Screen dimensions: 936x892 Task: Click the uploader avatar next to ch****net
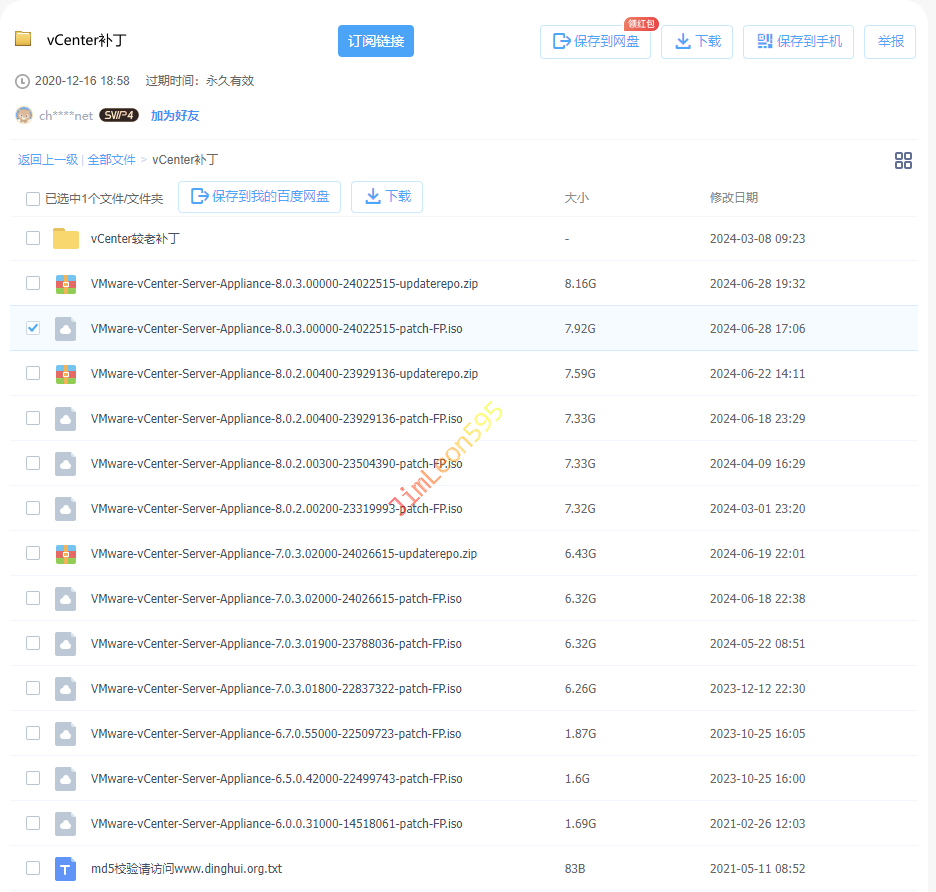[x=24, y=115]
